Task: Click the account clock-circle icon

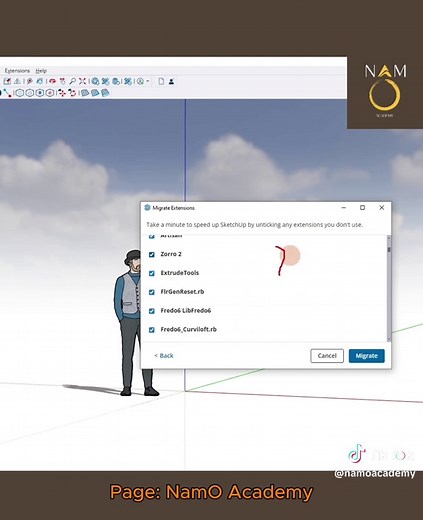Action: pos(140,81)
